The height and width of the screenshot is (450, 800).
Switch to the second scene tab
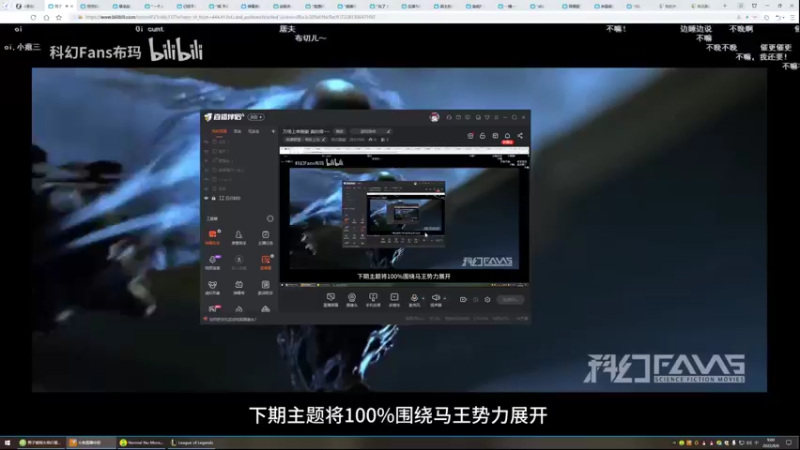(x=238, y=131)
